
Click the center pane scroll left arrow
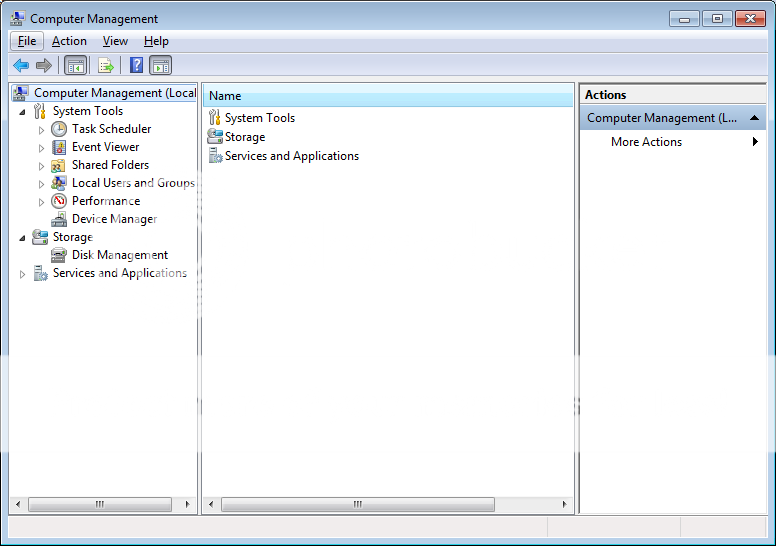[211, 504]
